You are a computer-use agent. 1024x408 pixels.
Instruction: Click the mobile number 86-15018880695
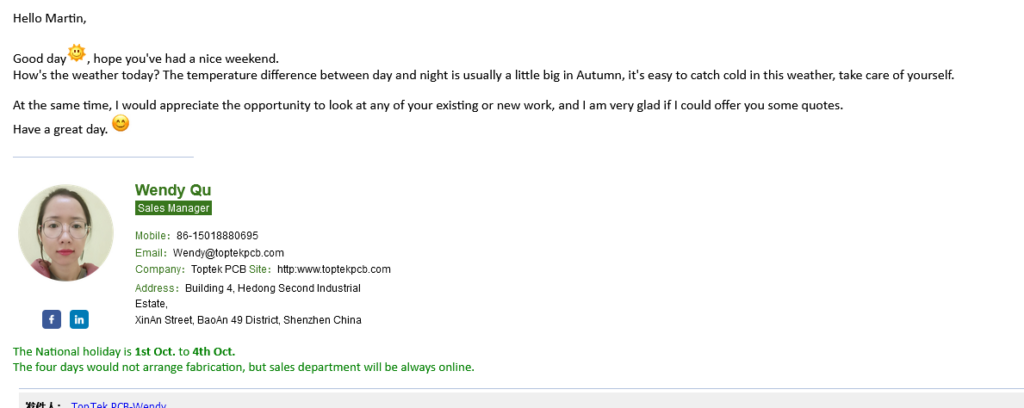coord(217,236)
